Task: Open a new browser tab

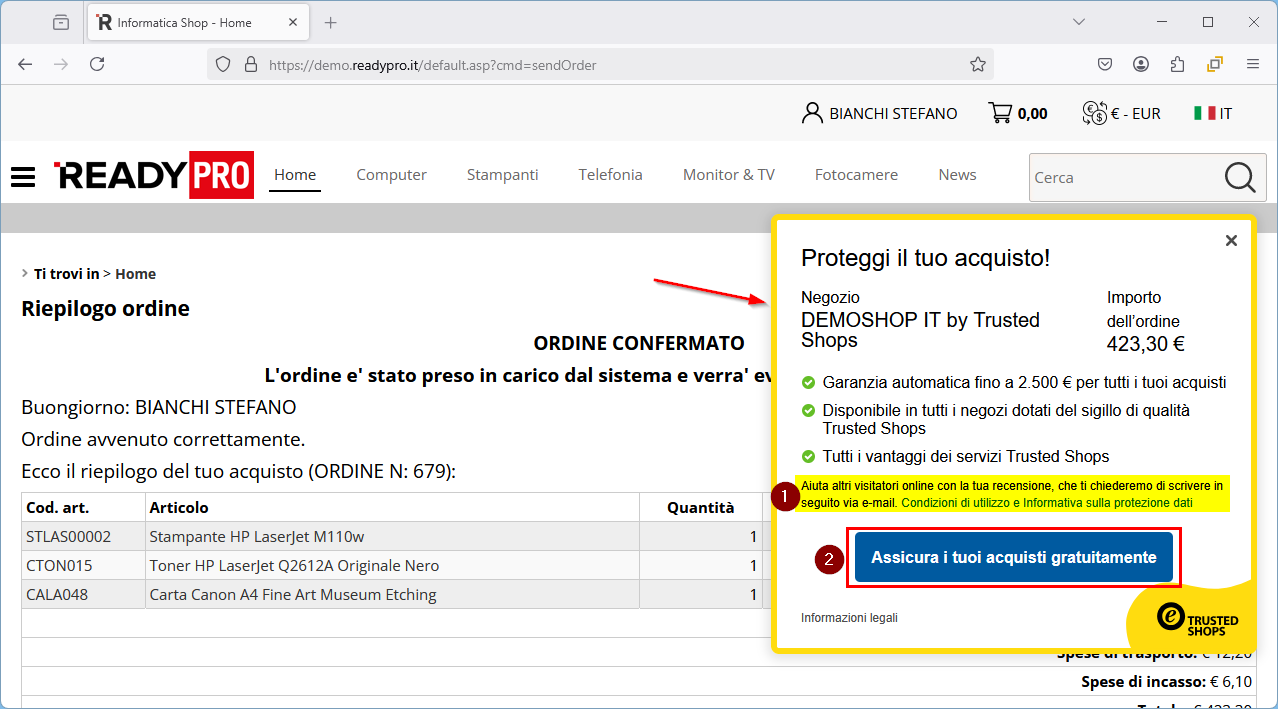Action: click(331, 22)
